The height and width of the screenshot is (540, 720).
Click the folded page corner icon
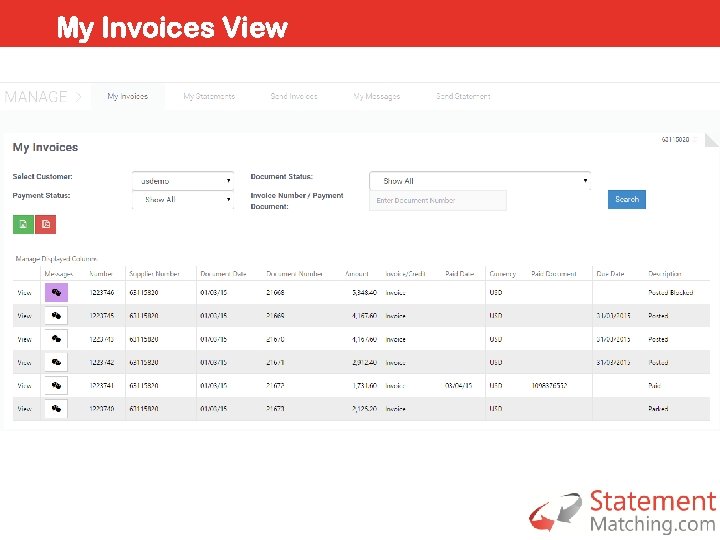711,140
